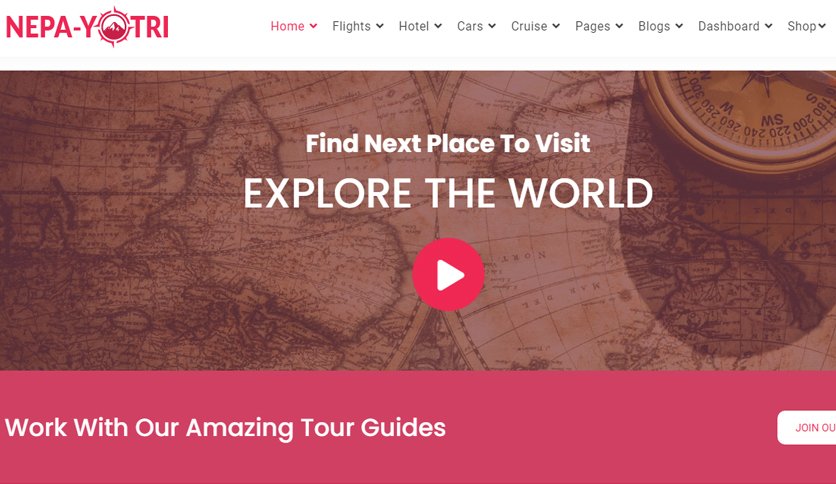Click the Join Our button
Screen dimensions: 836x484
point(807,427)
